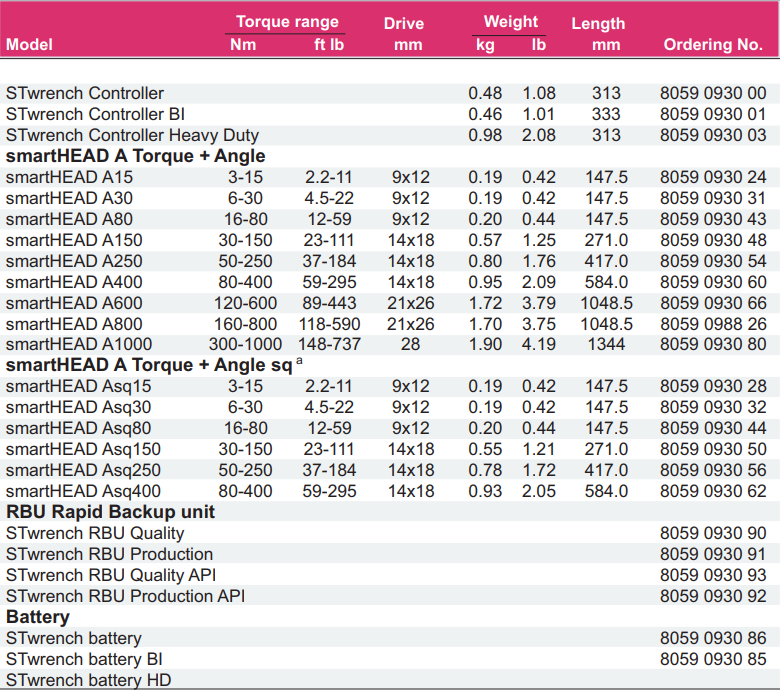Click the 30-150 Nm value for smartHEAD A150

point(245,240)
